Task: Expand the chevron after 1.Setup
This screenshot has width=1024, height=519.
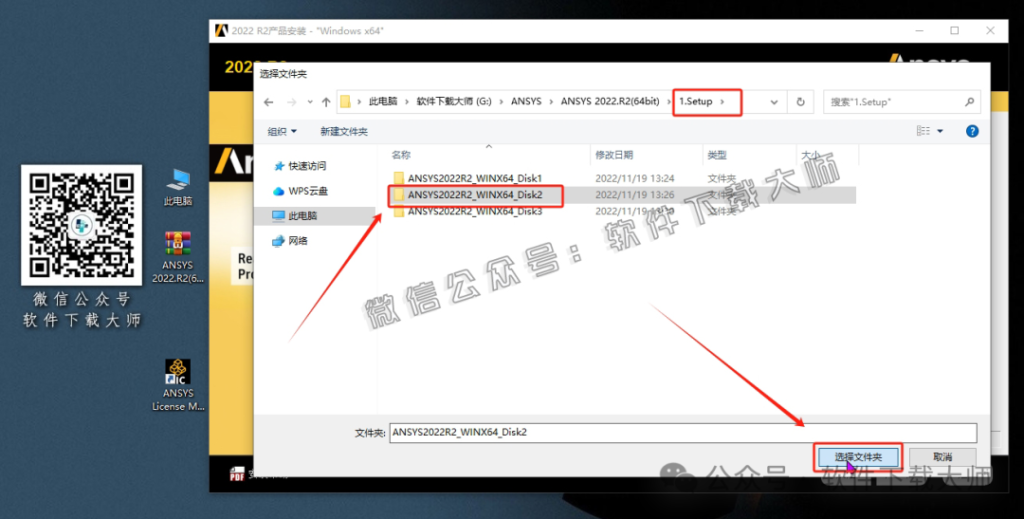Action: 722,101
